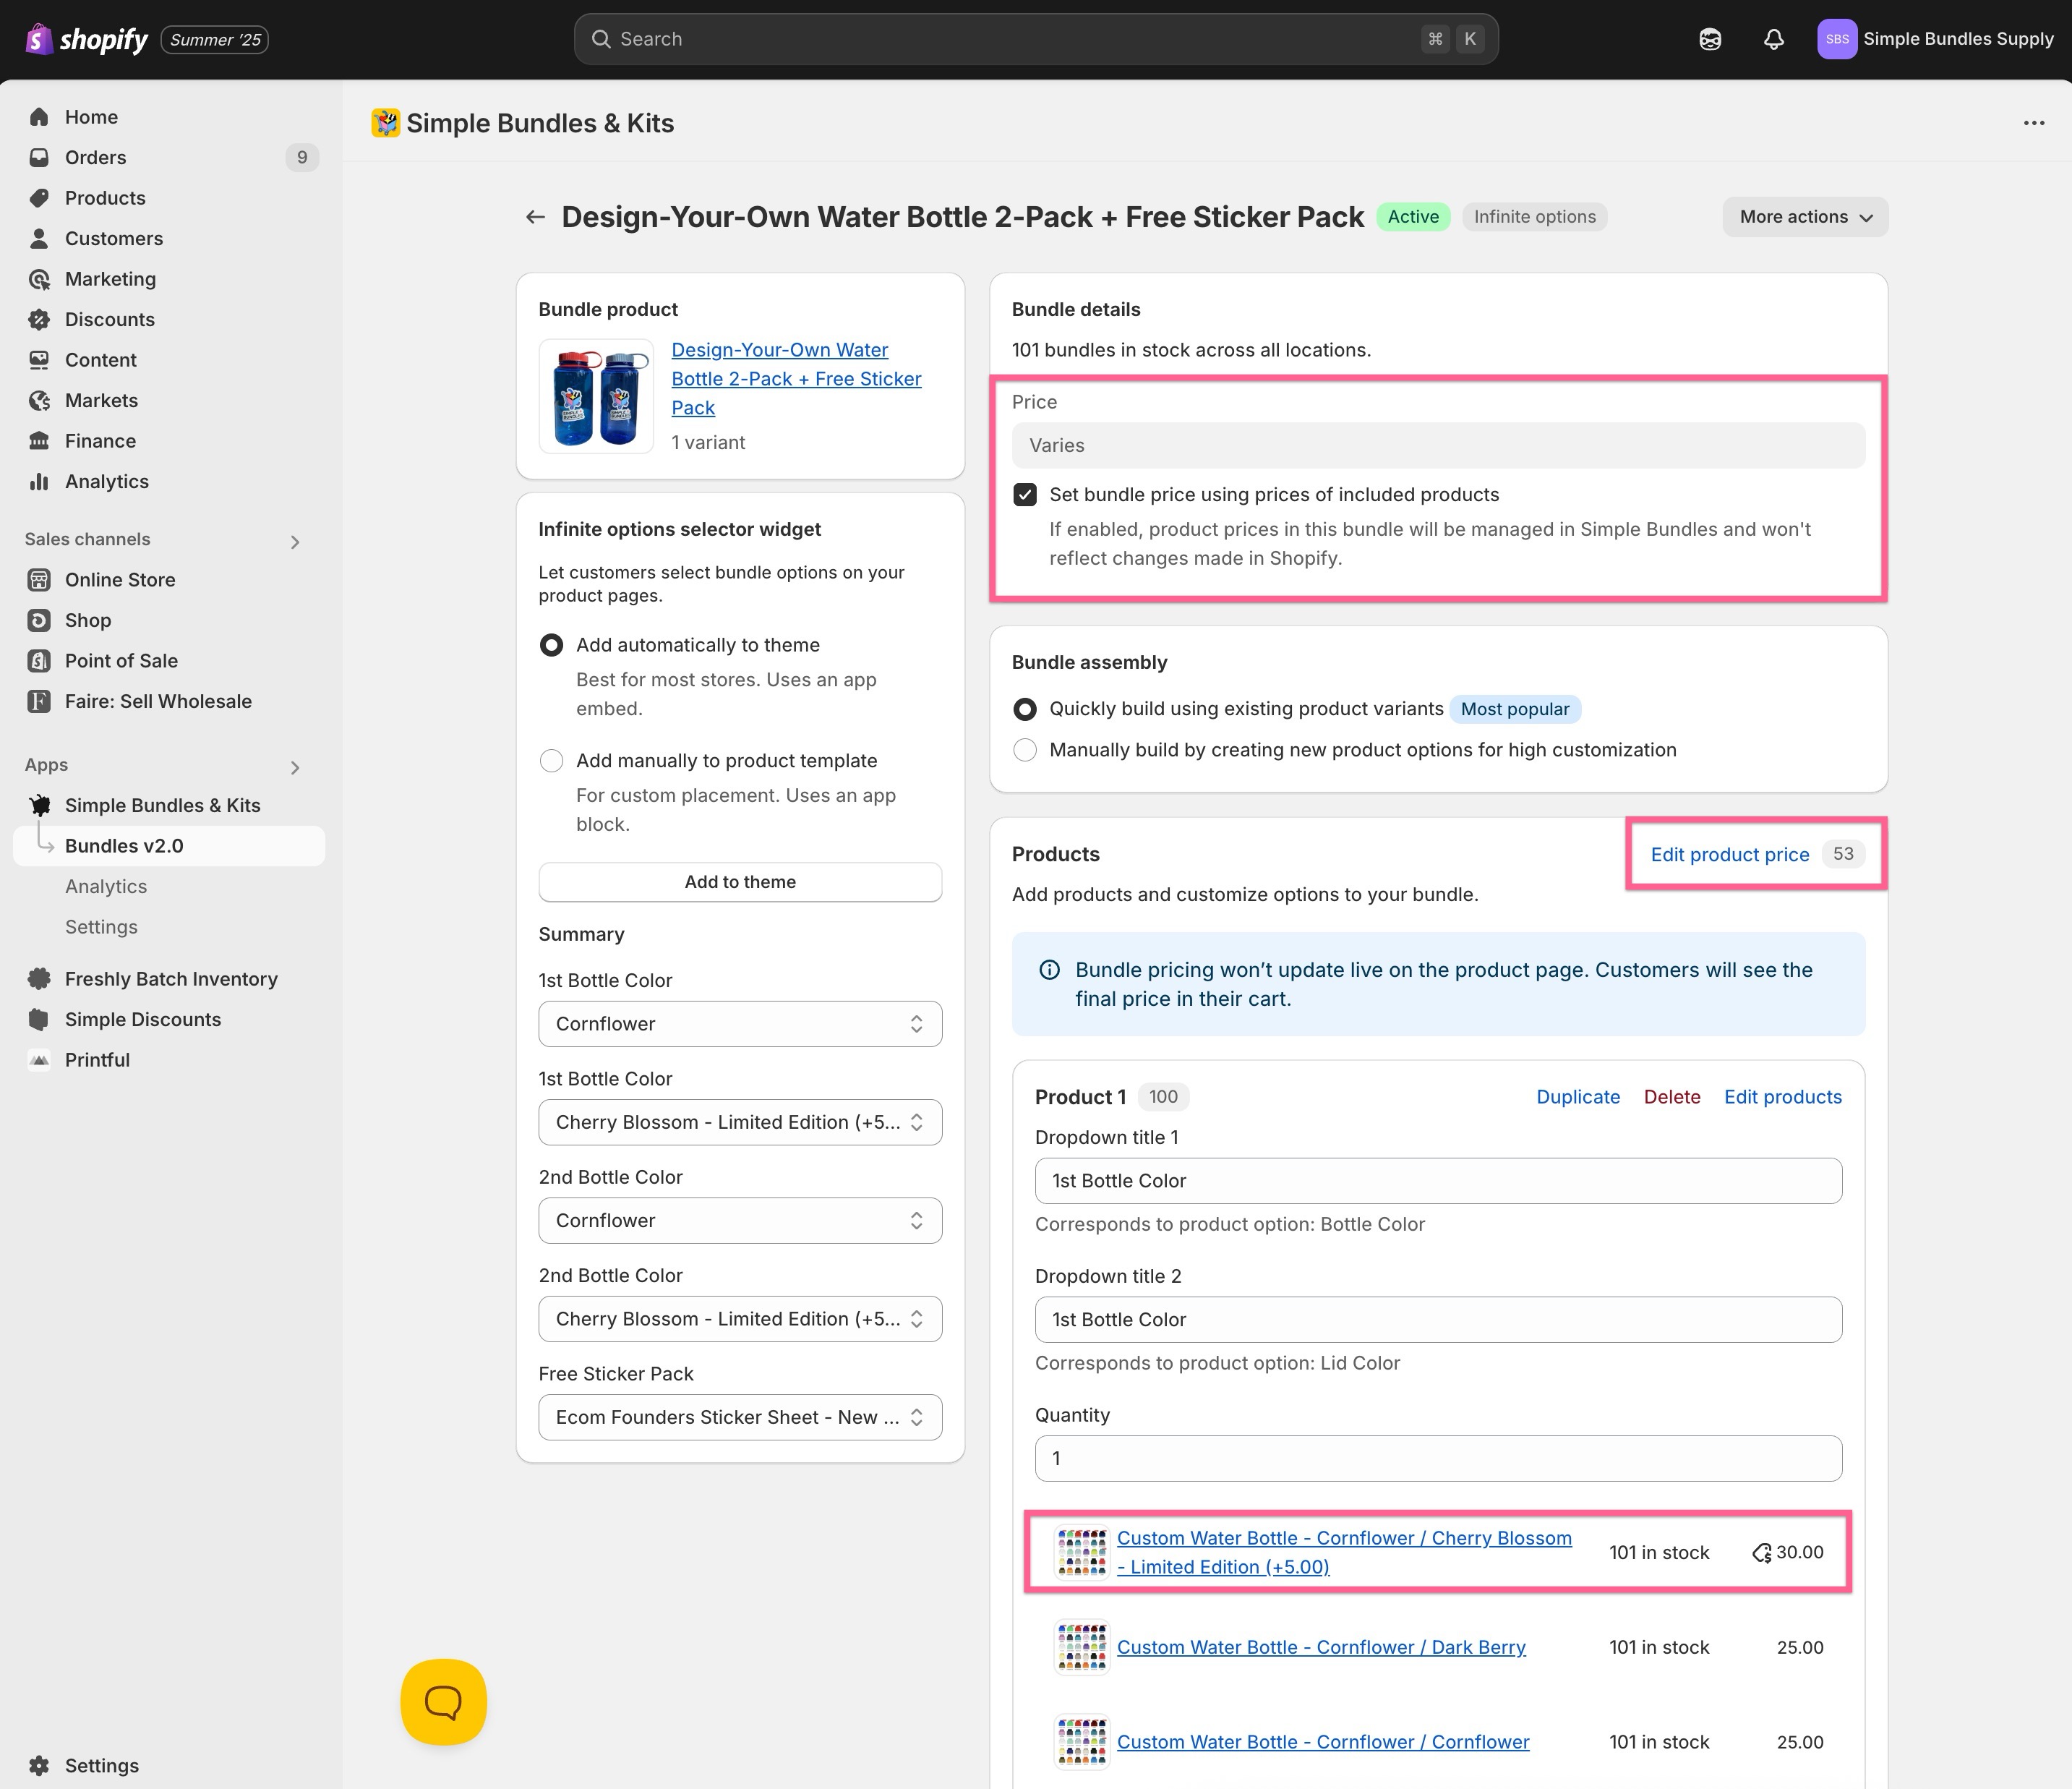
Task: Expand the Apps section
Action: [294, 767]
